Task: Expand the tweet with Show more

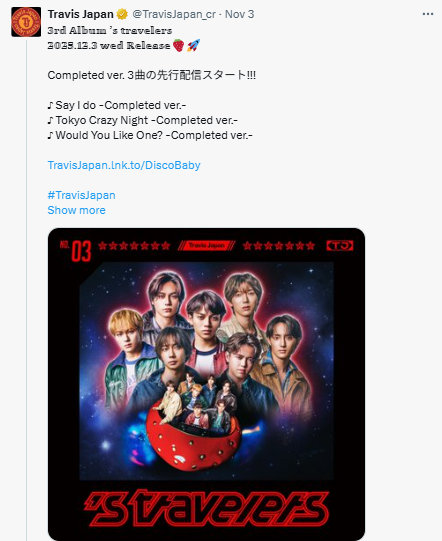Action: pyautogui.click(x=77, y=210)
